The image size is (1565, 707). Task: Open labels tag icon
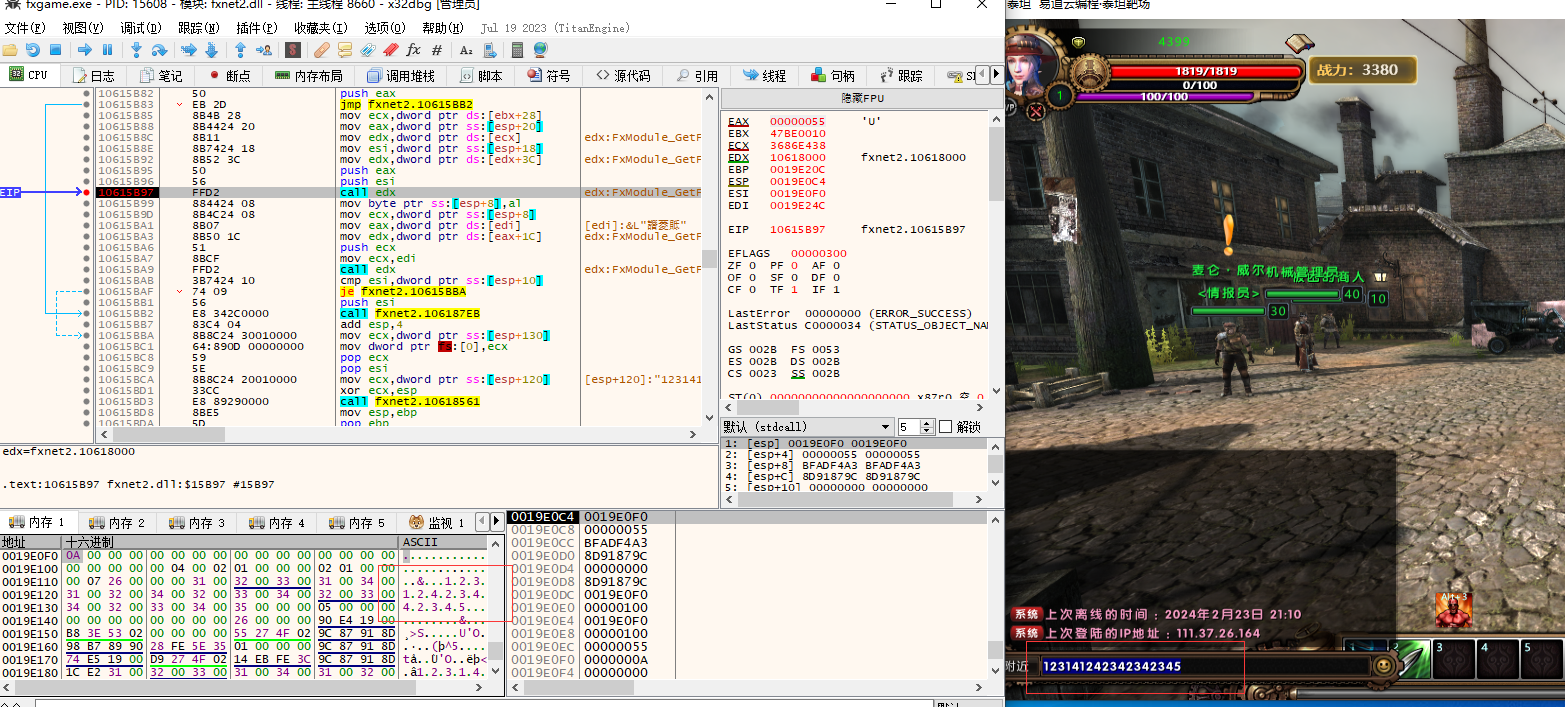tap(368, 50)
